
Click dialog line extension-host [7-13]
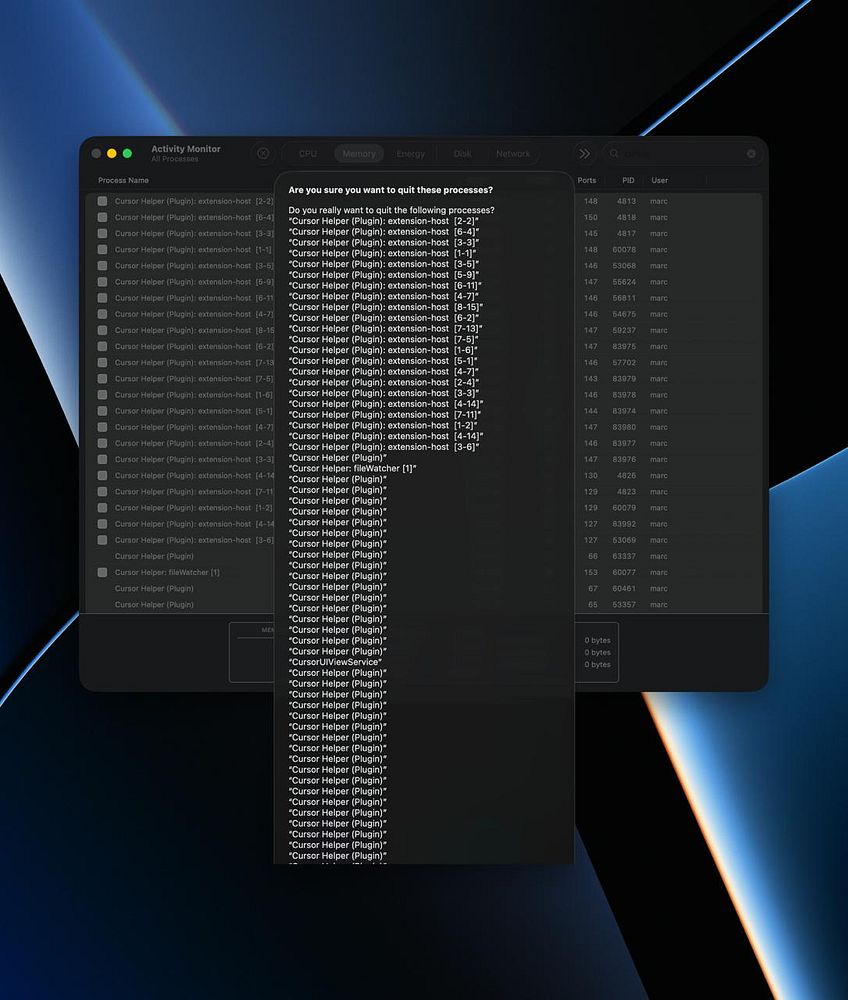(385, 328)
